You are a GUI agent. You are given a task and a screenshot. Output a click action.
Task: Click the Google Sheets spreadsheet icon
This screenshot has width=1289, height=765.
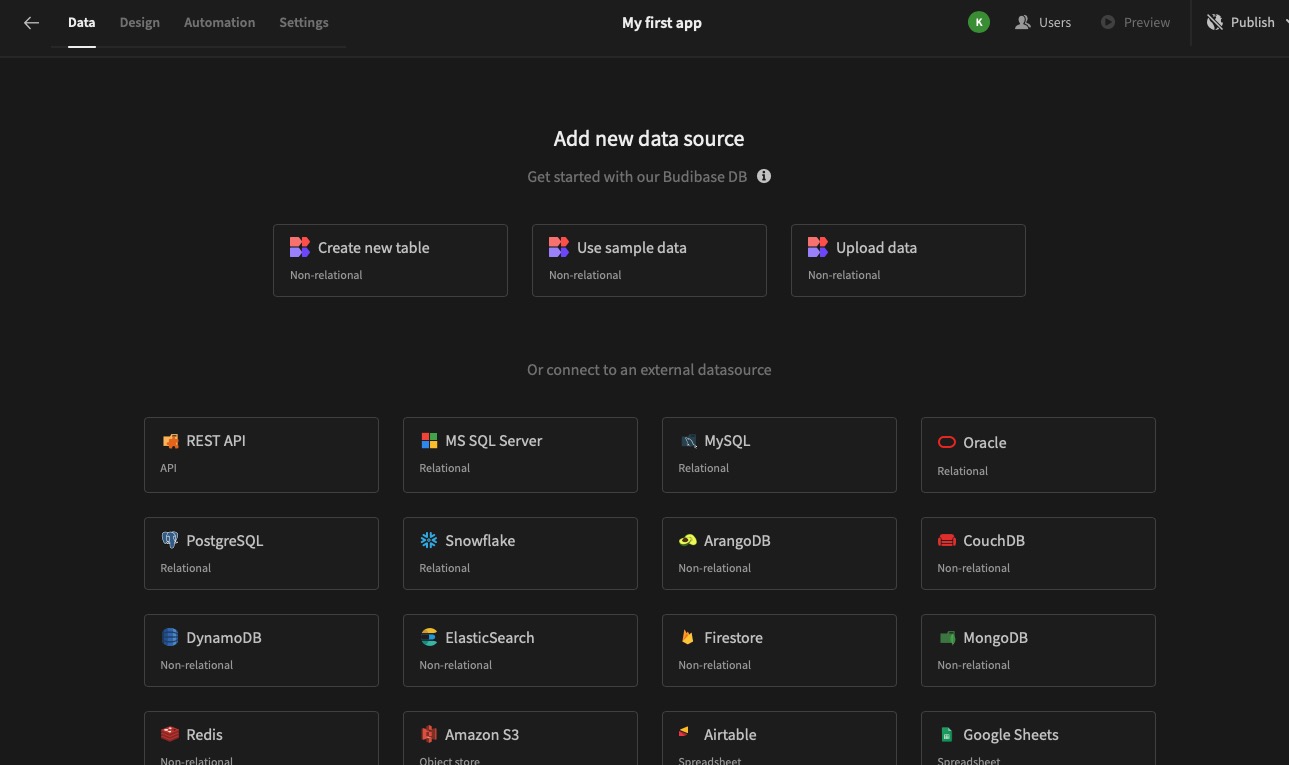click(946, 734)
